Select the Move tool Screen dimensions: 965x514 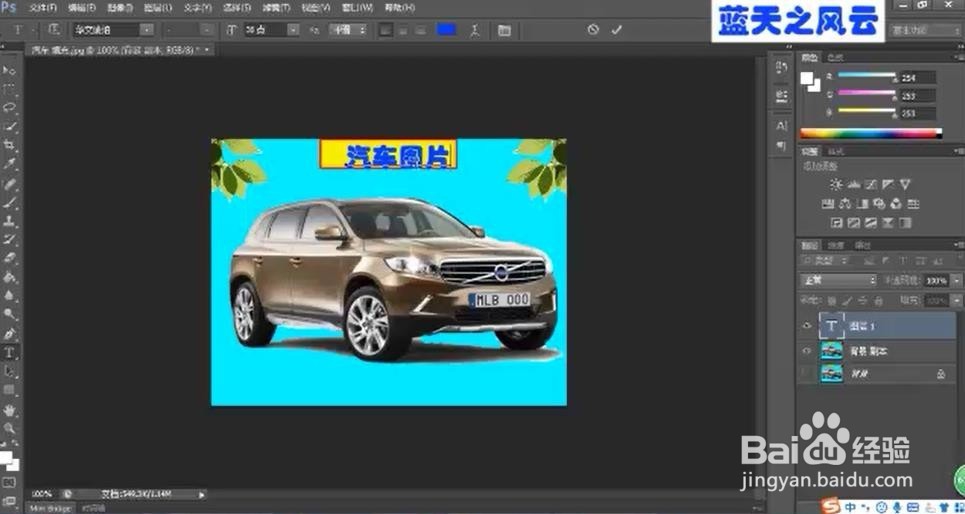pyautogui.click(x=10, y=71)
